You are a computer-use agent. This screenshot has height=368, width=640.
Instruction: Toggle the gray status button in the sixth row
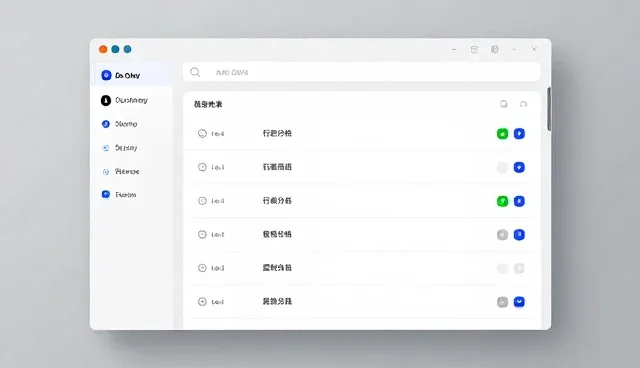tap(502, 302)
